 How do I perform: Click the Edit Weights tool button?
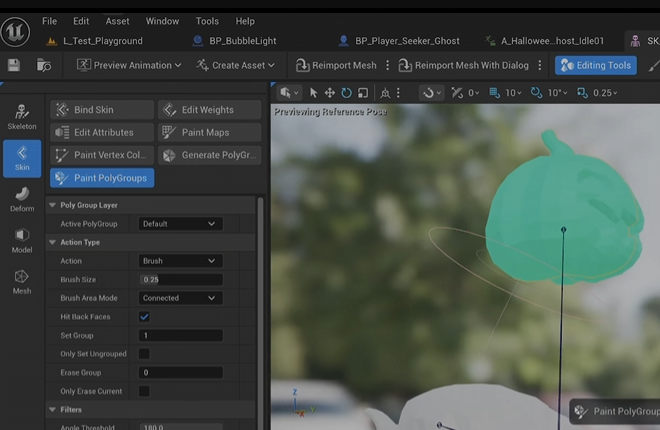pos(210,110)
